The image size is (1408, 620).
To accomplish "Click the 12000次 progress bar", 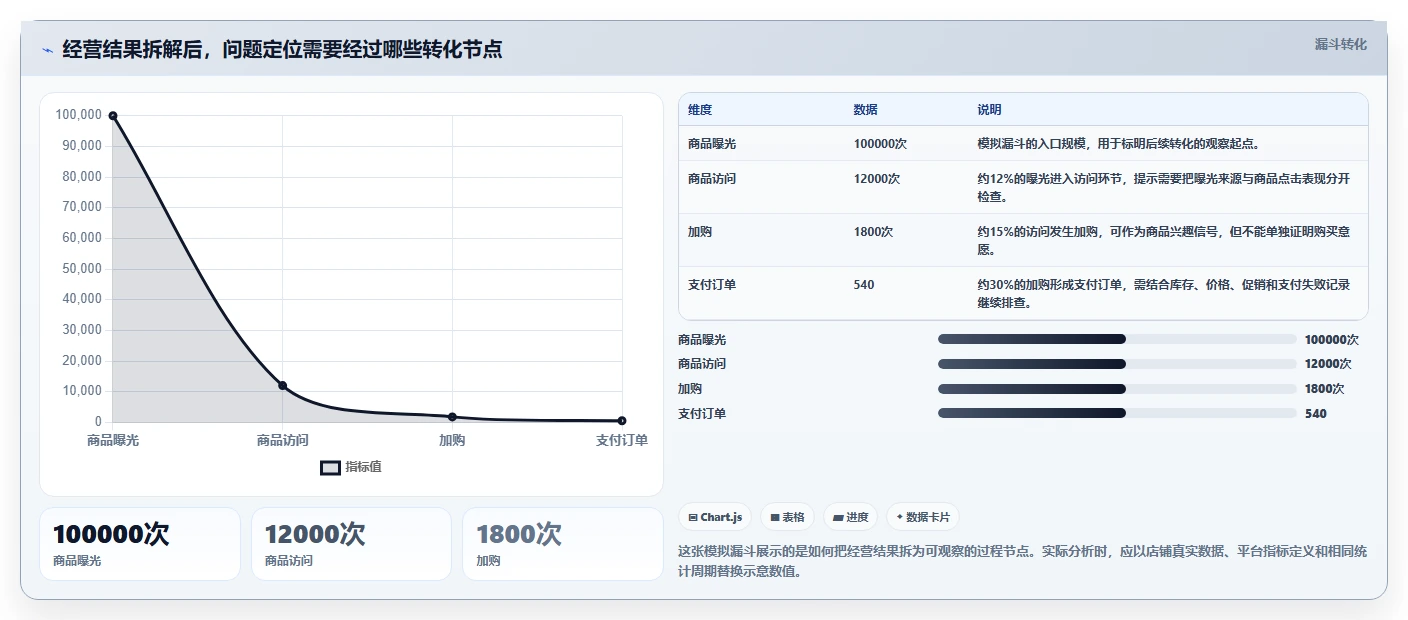I will [x=1117, y=364].
